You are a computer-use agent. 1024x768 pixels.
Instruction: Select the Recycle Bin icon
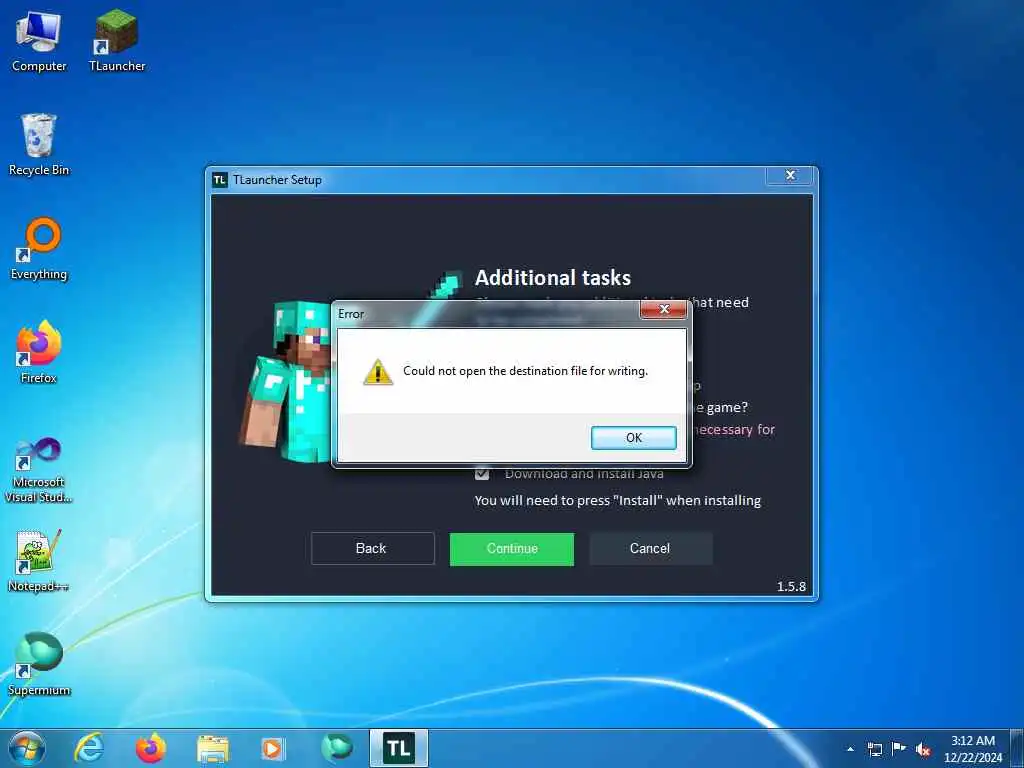coord(39,145)
